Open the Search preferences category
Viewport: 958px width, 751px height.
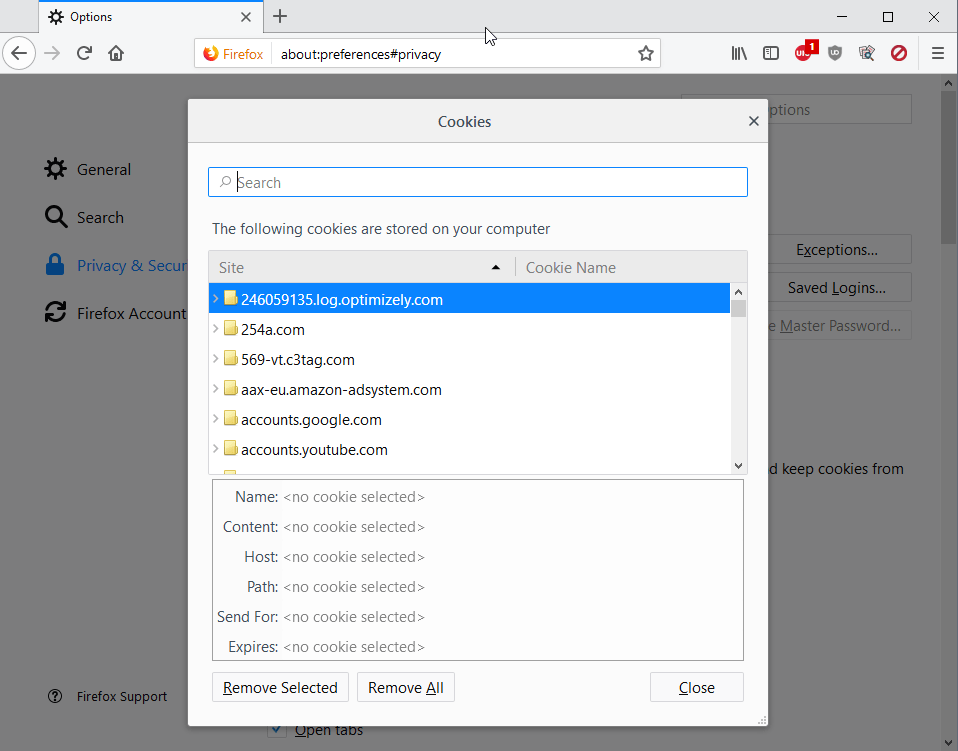coord(100,218)
